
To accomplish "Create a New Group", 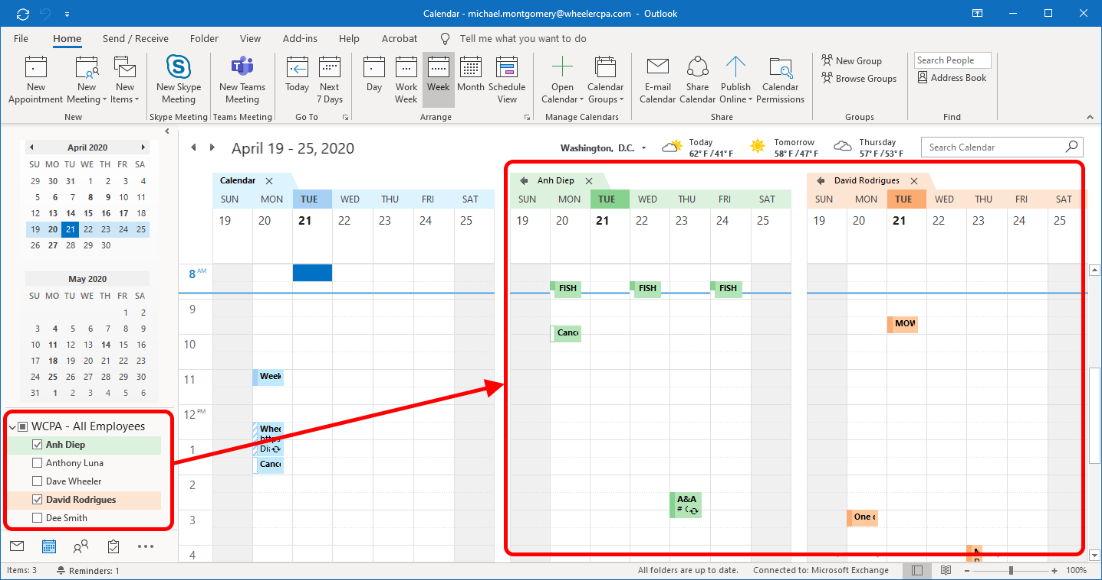I will point(851,60).
